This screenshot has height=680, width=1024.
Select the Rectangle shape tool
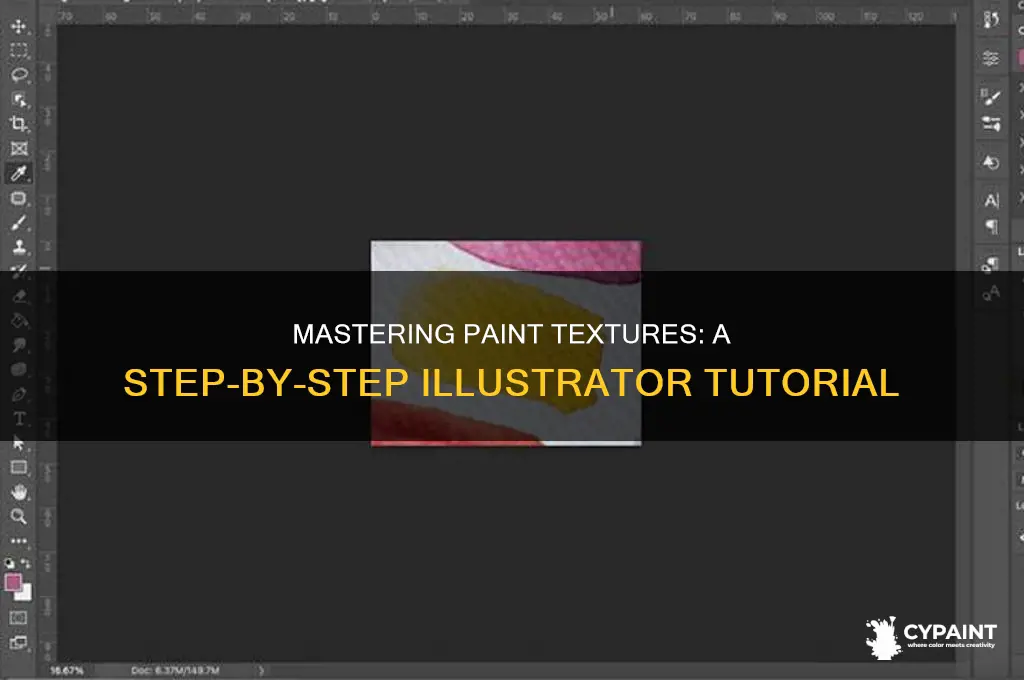(18, 467)
